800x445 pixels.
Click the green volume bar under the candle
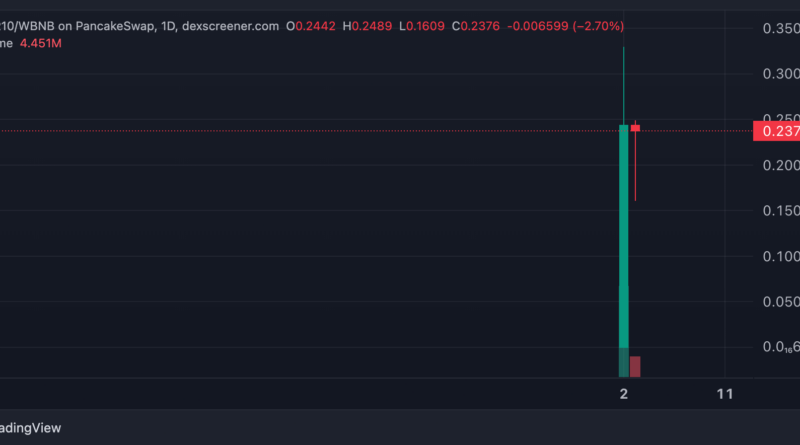(x=624, y=362)
